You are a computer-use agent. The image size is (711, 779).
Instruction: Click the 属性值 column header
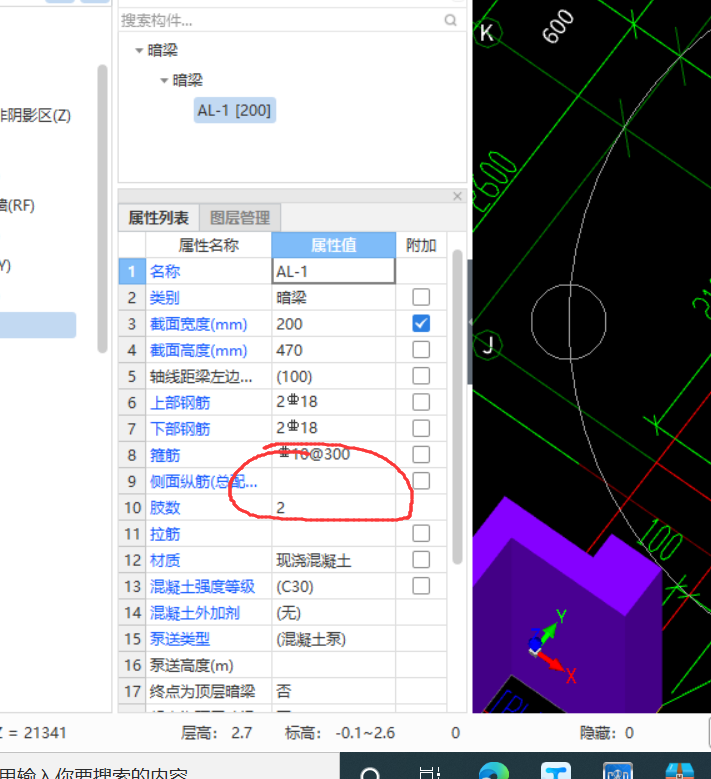333,245
